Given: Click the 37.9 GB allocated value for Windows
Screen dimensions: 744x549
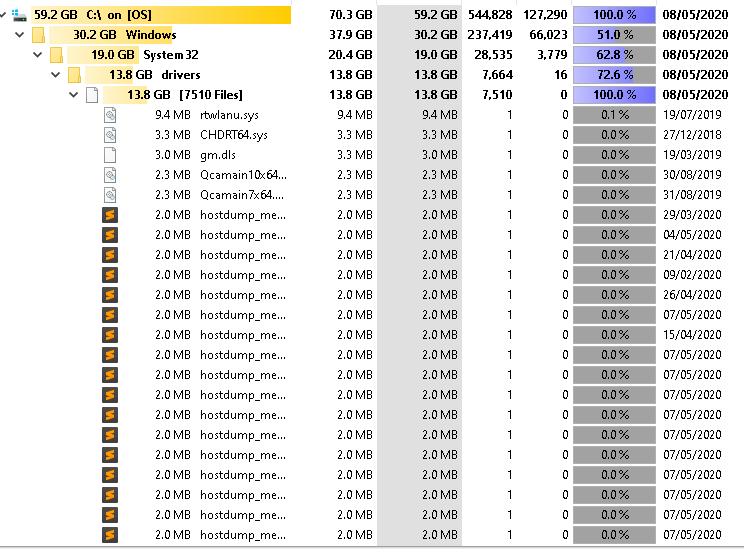Looking at the screenshot, I should (x=351, y=35).
